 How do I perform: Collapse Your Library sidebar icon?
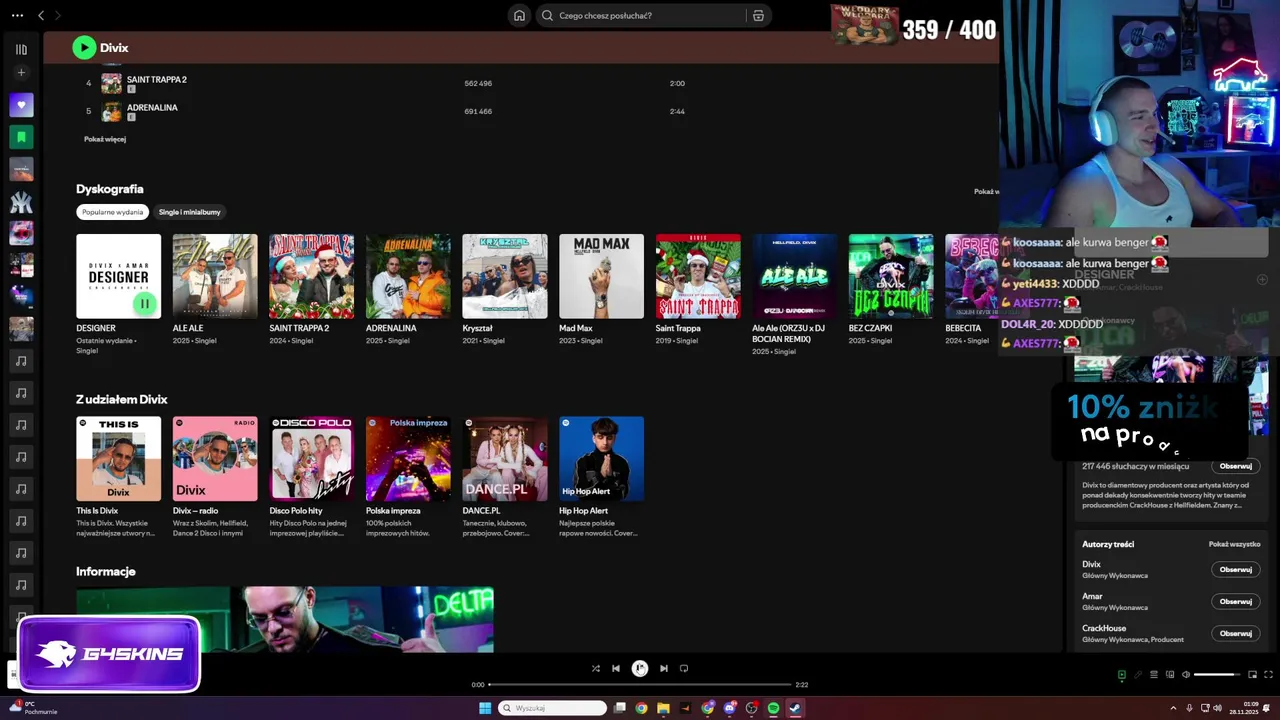click(21, 49)
